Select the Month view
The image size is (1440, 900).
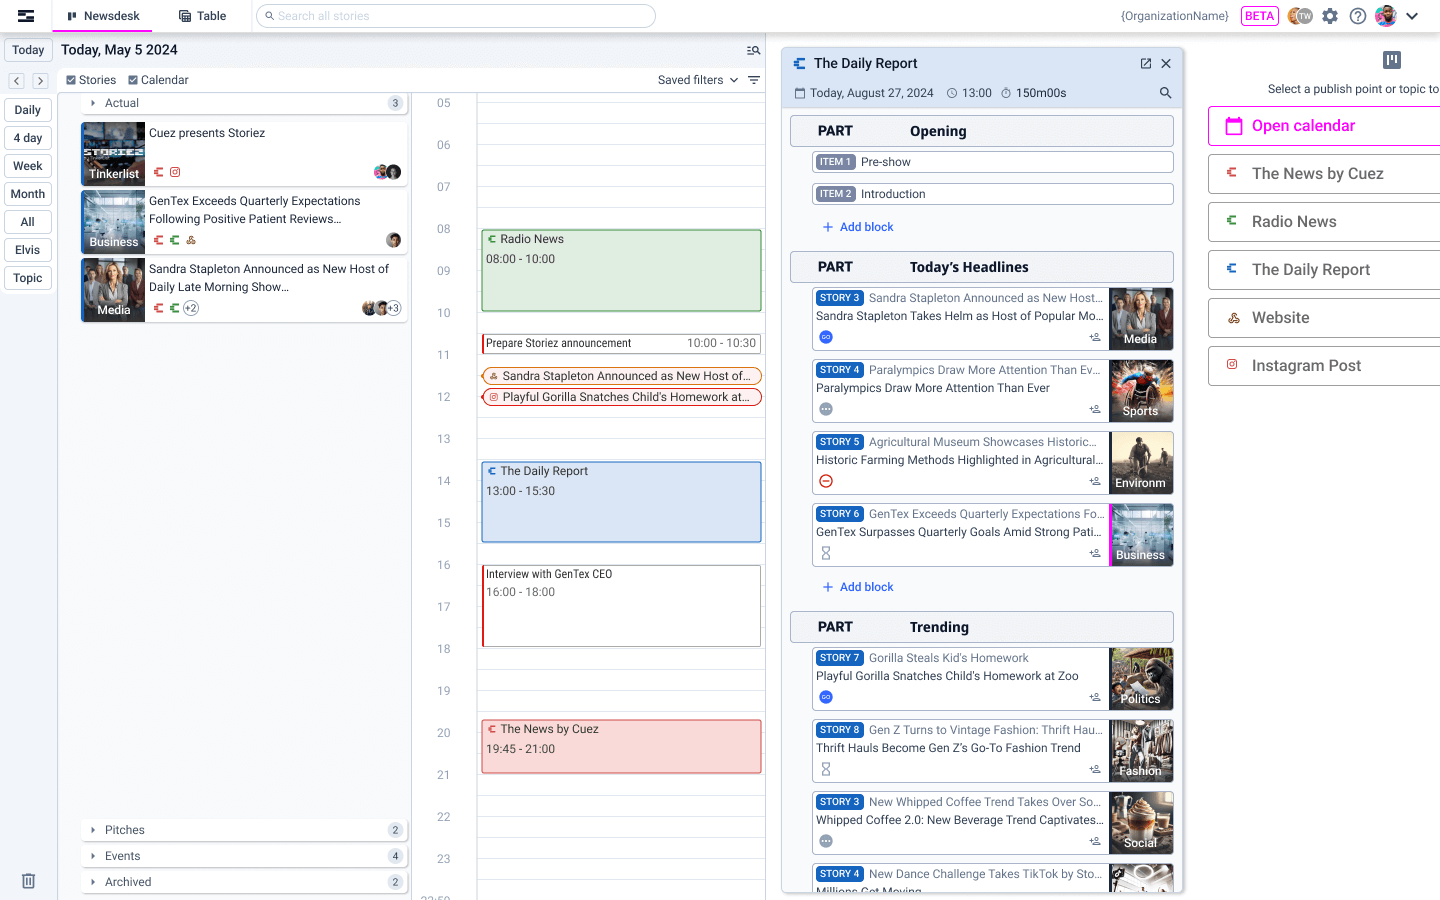(x=28, y=194)
